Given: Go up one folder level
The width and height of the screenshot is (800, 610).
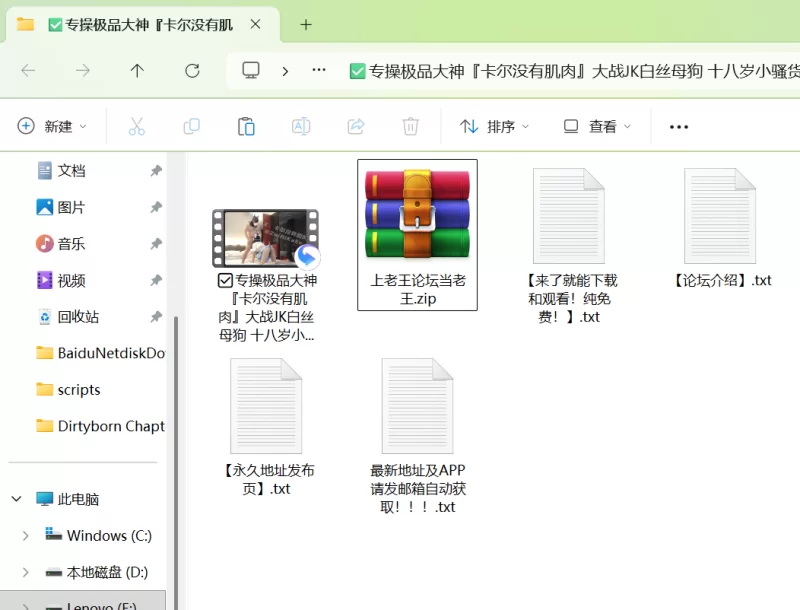Looking at the screenshot, I should (x=137, y=70).
